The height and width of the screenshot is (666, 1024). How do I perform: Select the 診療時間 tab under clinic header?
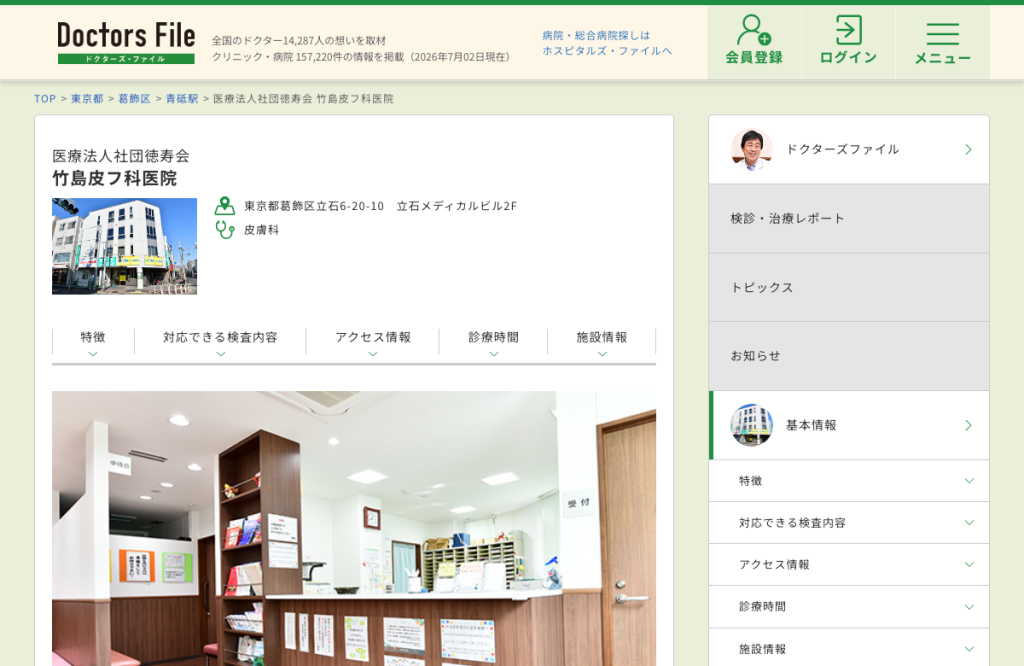point(494,343)
